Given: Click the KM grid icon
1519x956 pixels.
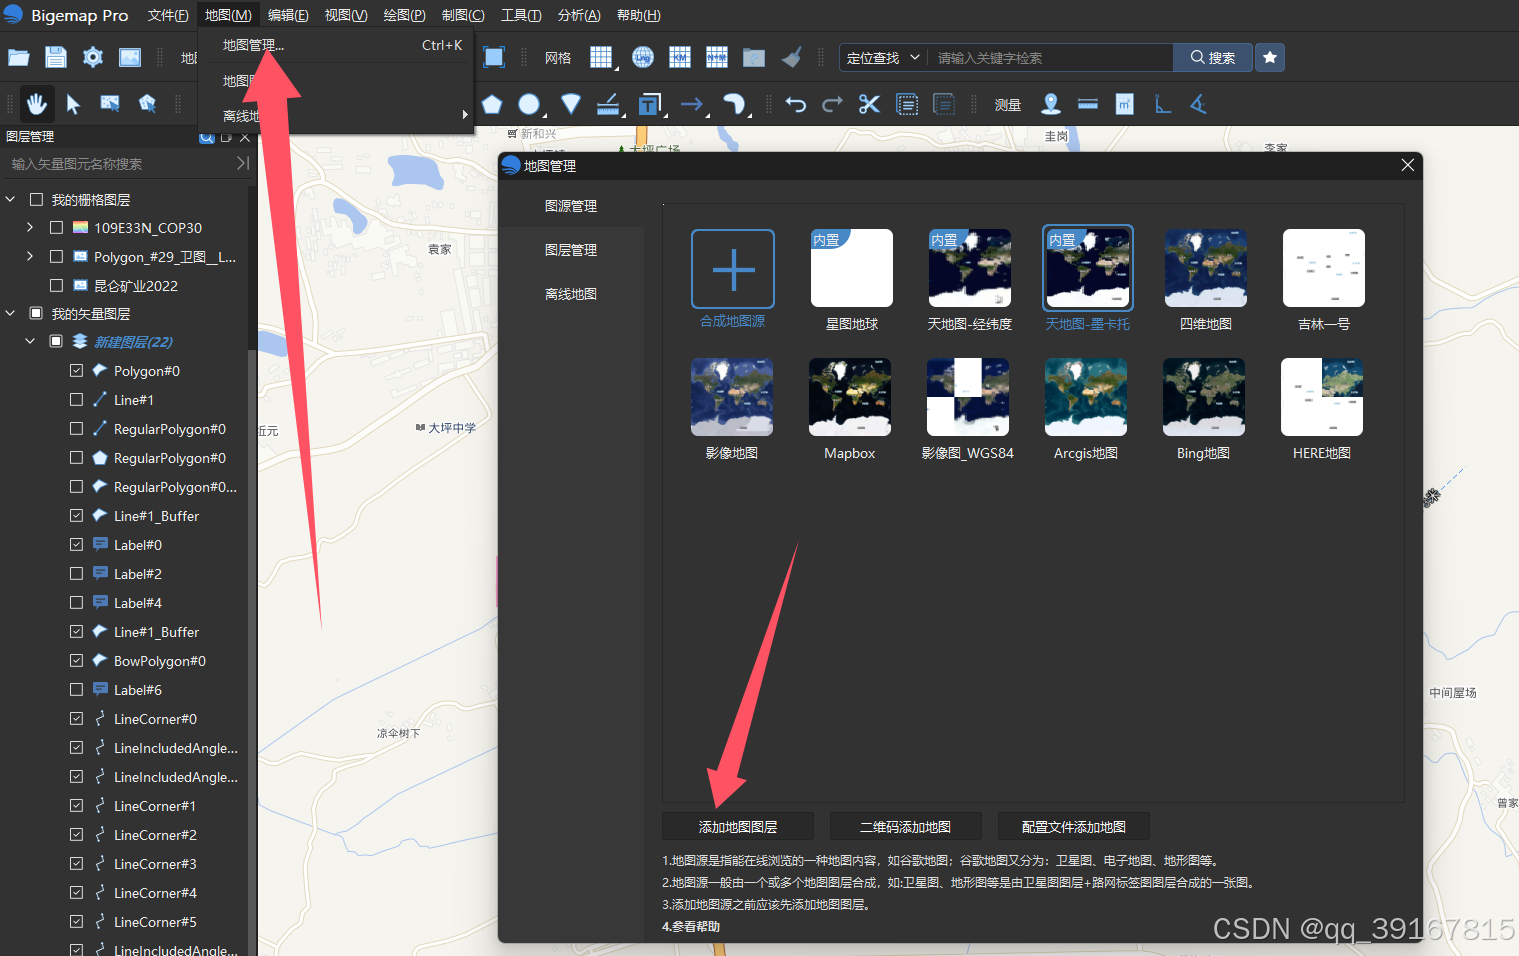Looking at the screenshot, I should [680, 57].
